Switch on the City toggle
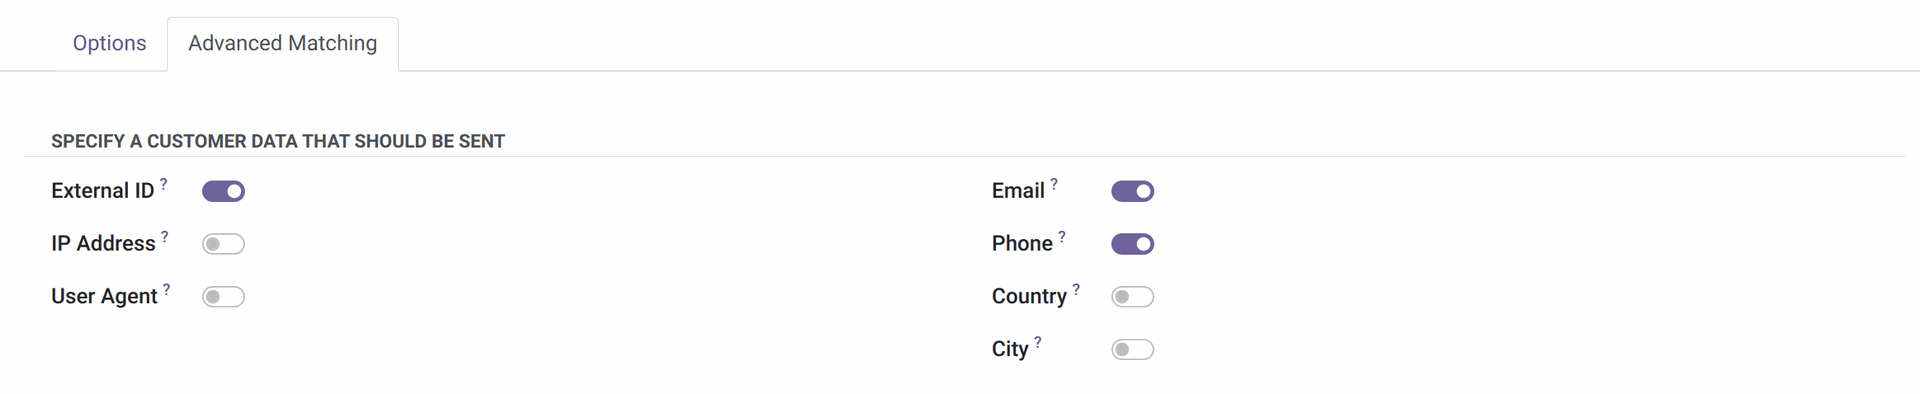1920x394 pixels. click(x=1132, y=350)
